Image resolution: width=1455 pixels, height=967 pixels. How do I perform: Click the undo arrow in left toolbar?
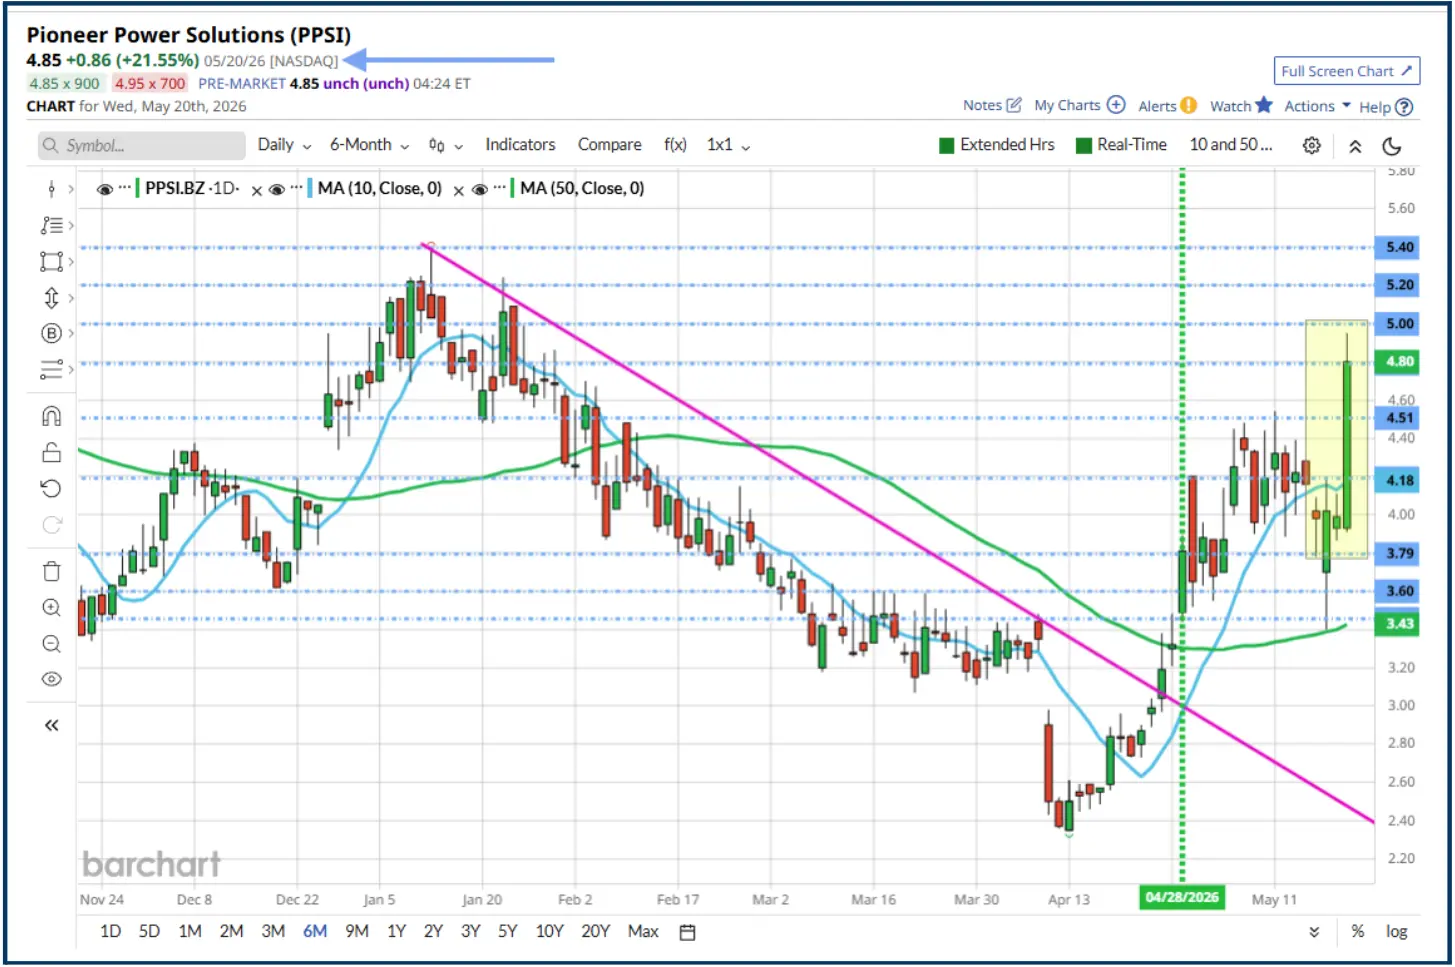tap(51, 488)
